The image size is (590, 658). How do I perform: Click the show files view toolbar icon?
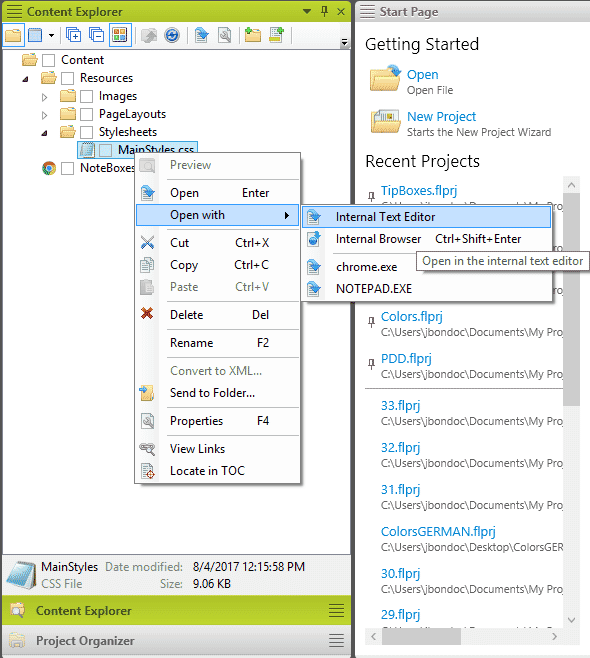[35, 35]
